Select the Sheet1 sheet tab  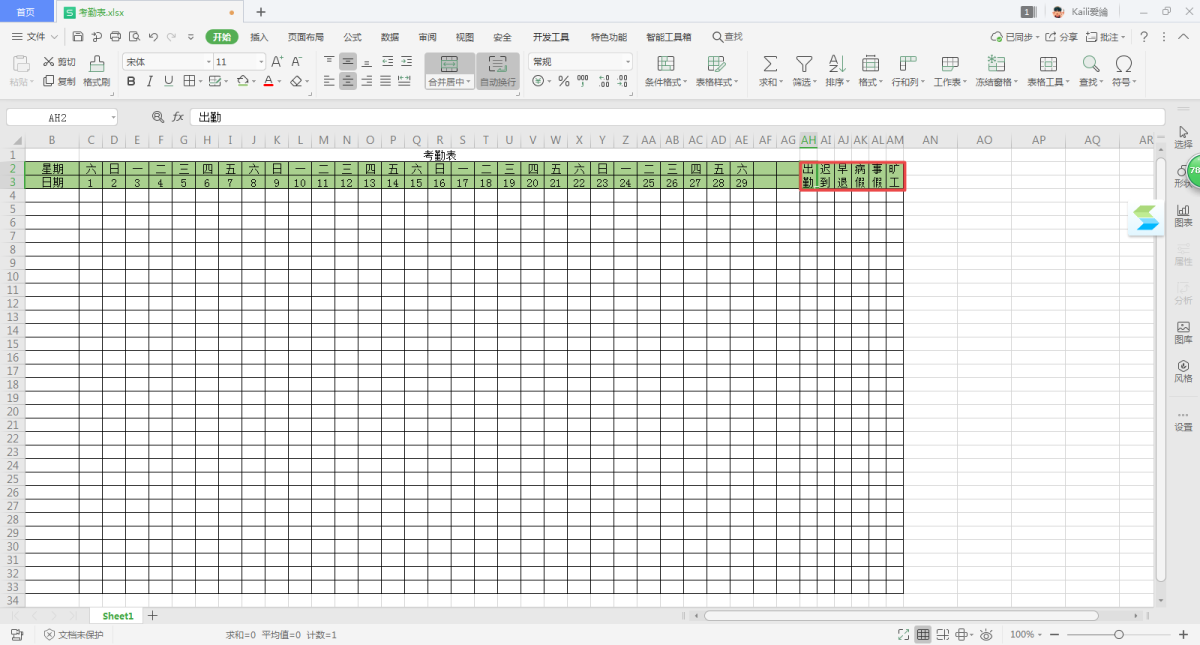point(118,616)
